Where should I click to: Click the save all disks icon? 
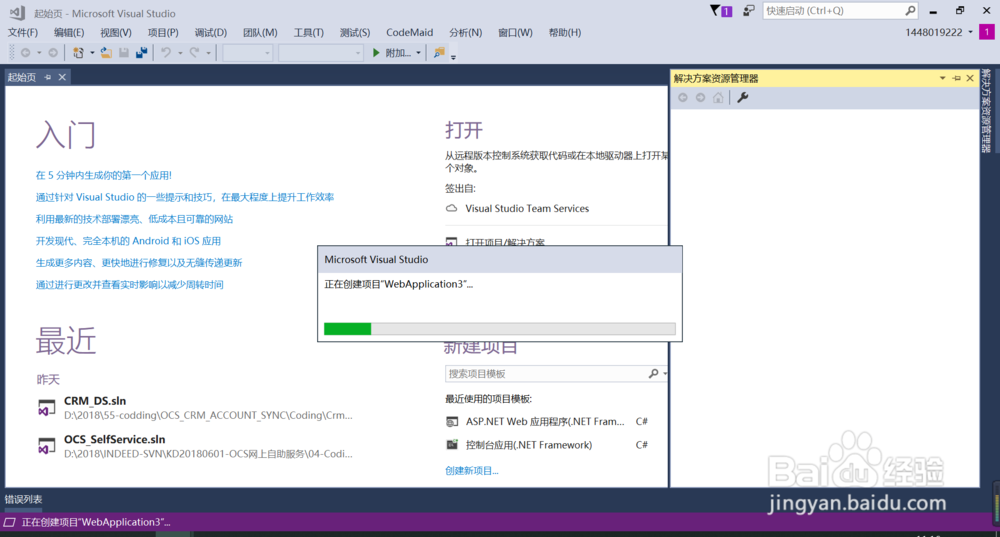[x=142, y=53]
